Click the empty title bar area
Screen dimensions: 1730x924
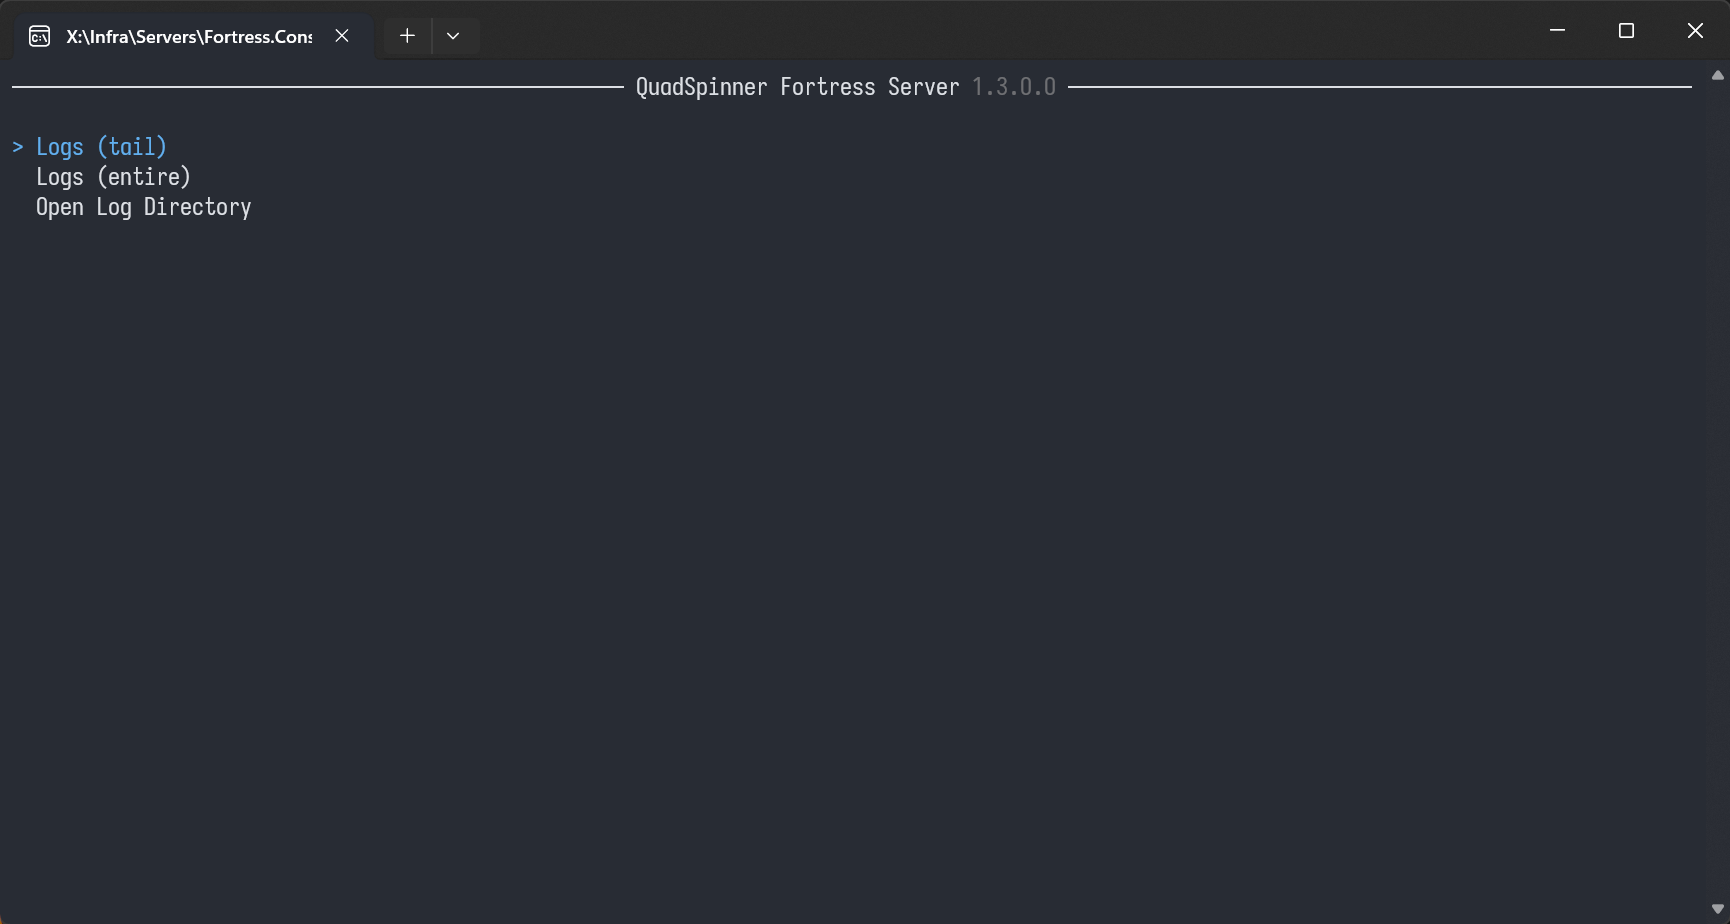click(1000, 31)
